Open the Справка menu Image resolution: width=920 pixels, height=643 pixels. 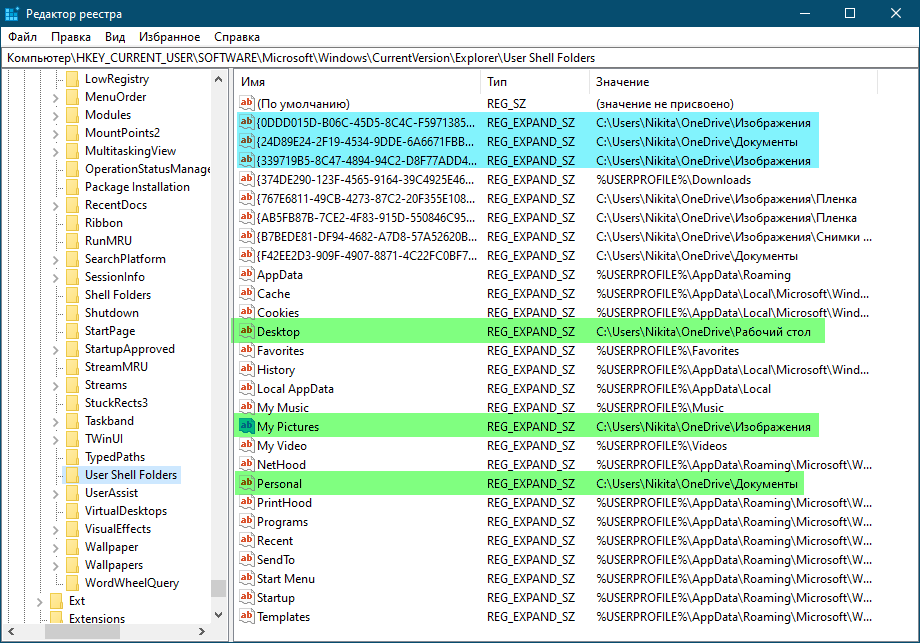click(237, 37)
